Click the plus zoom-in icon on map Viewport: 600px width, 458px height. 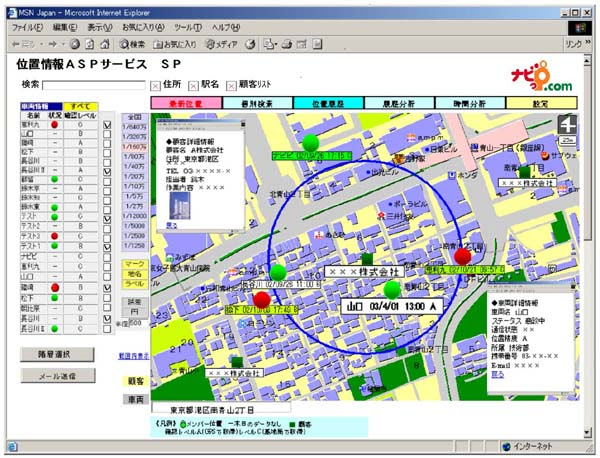click(567, 124)
